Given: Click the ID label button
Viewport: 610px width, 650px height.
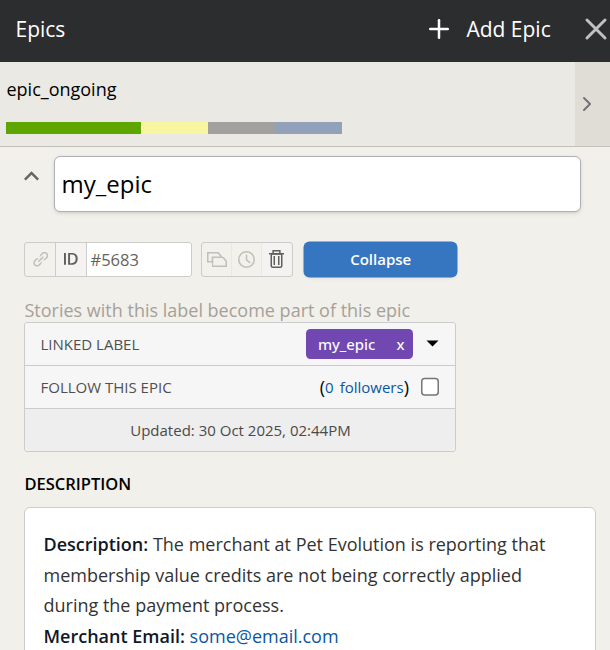Looking at the screenshot, I should (70, 260).
